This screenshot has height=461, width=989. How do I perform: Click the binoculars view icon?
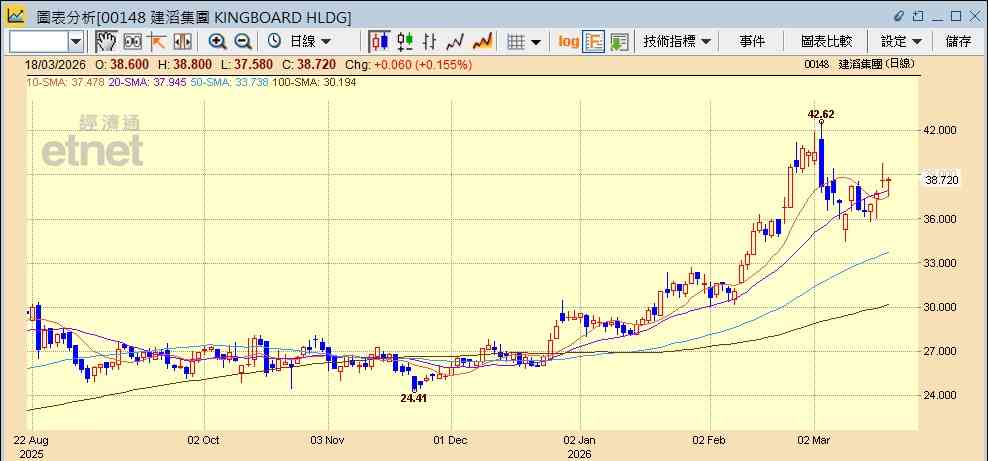click(132, 42)
